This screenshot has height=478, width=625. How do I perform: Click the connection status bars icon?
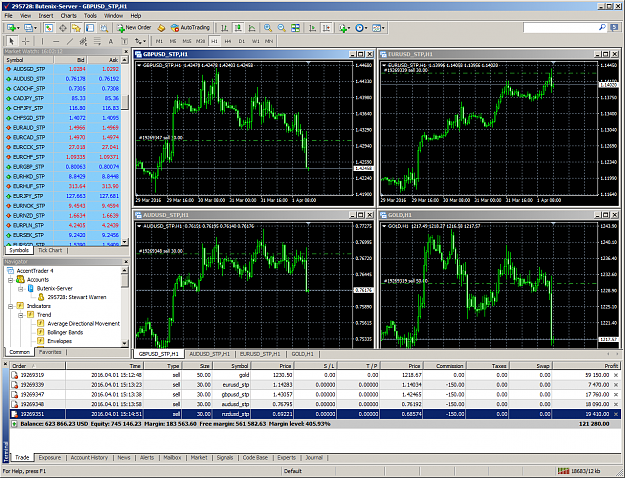[563, 471]
